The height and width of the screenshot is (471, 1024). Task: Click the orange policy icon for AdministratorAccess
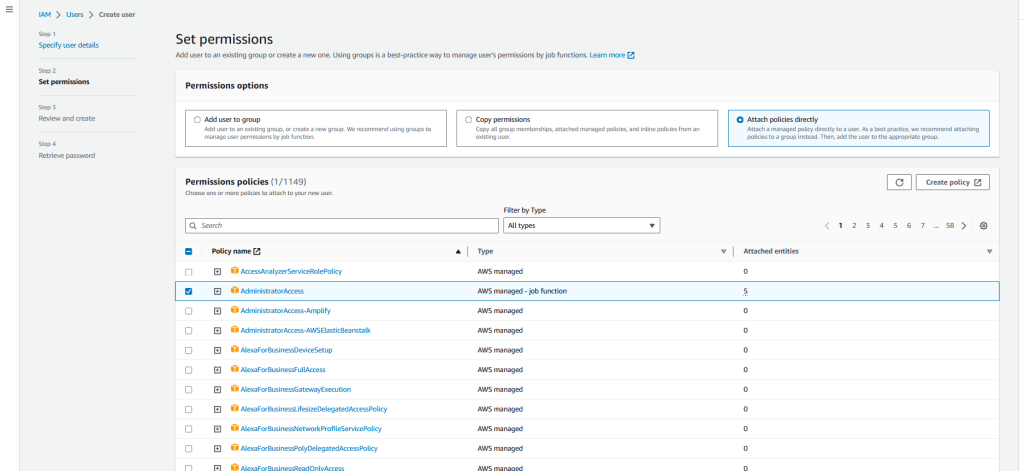click(234, 291)
